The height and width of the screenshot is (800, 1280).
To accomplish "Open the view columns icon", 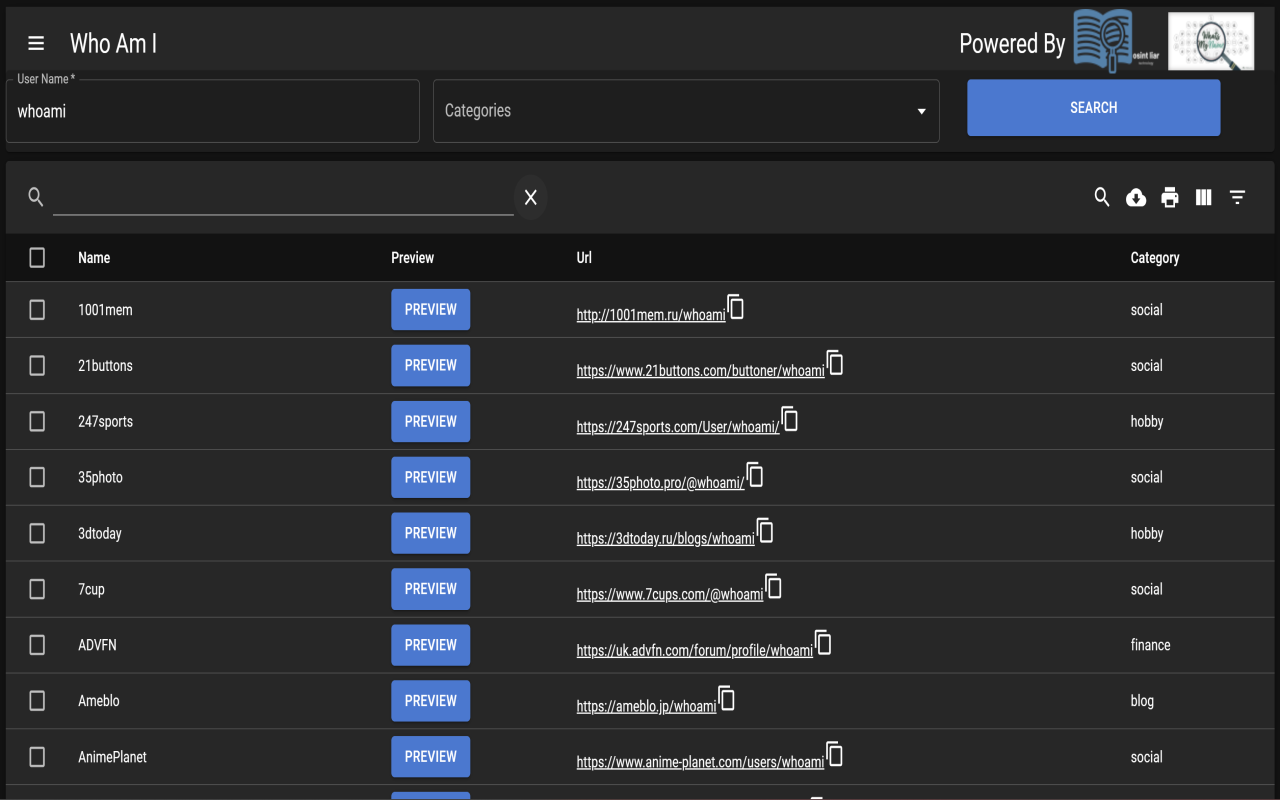I will pyautogui.click(x=1204, y=197).
